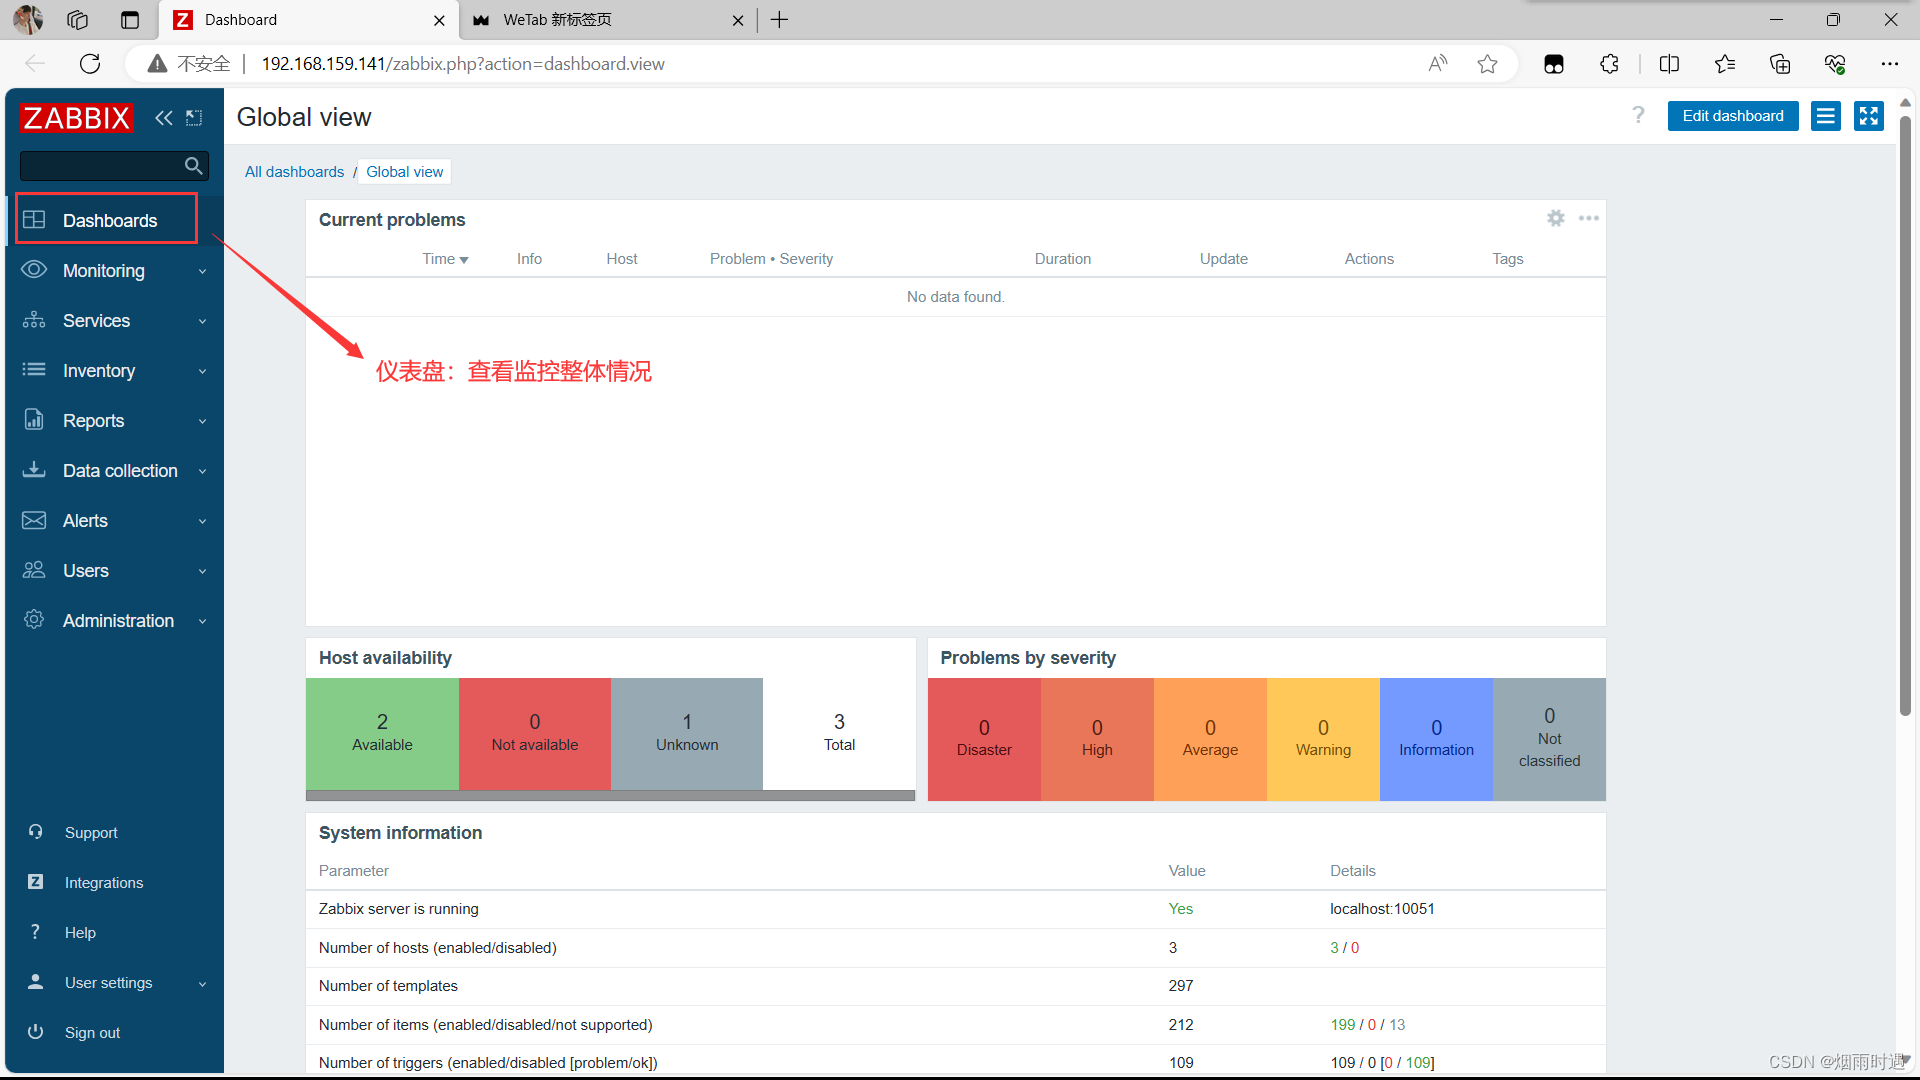This screenshot has height=1080, width=1920.
Task: Open the All dashboards breadcrumb link
Action: (294, 171)
